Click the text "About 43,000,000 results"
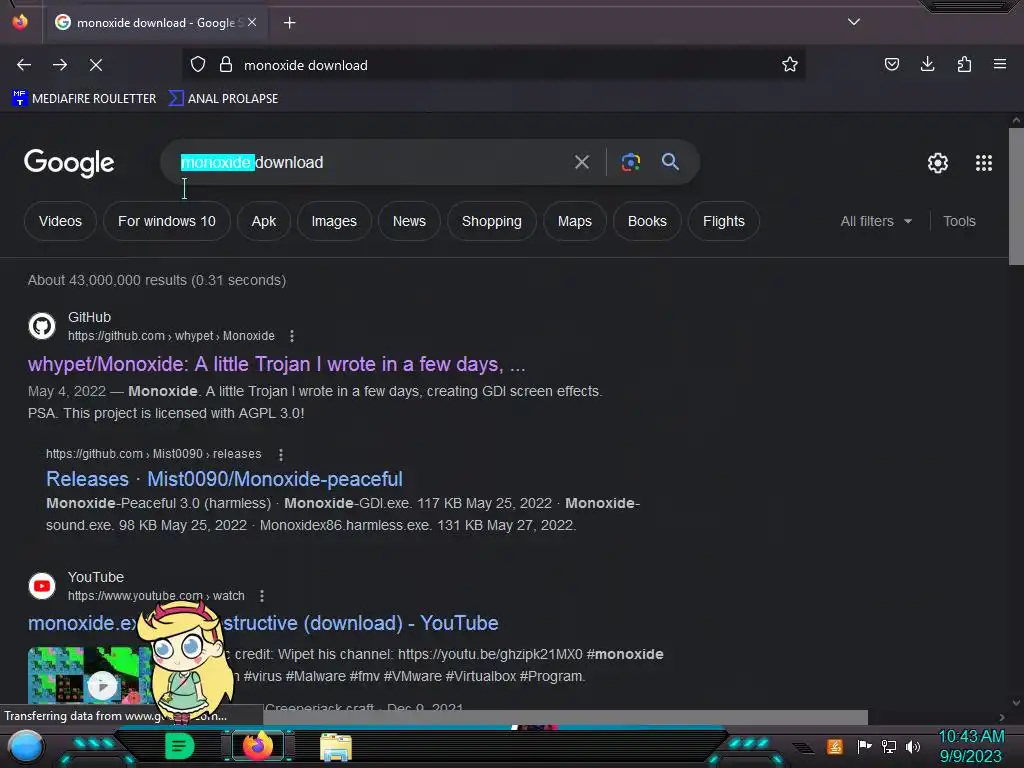 [x=107, y=280]
